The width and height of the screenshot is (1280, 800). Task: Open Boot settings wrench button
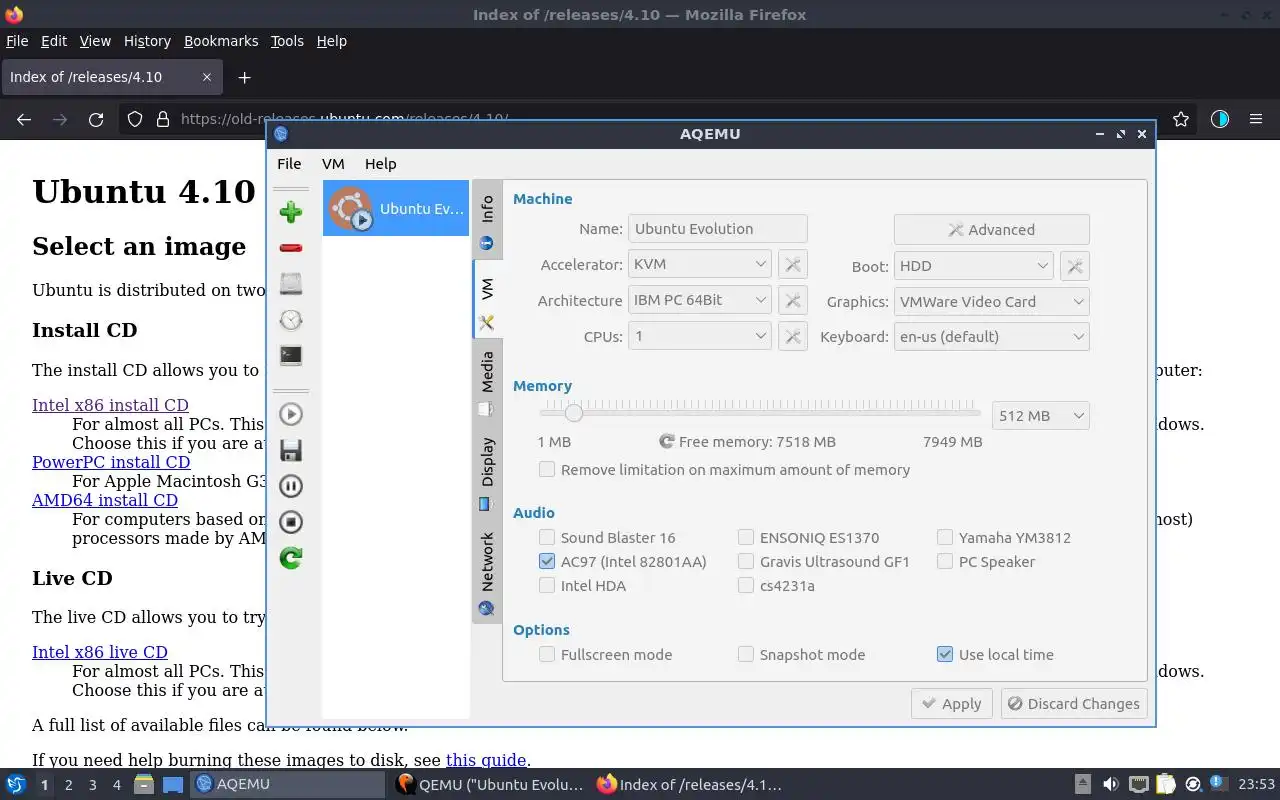coord(1074,266)
